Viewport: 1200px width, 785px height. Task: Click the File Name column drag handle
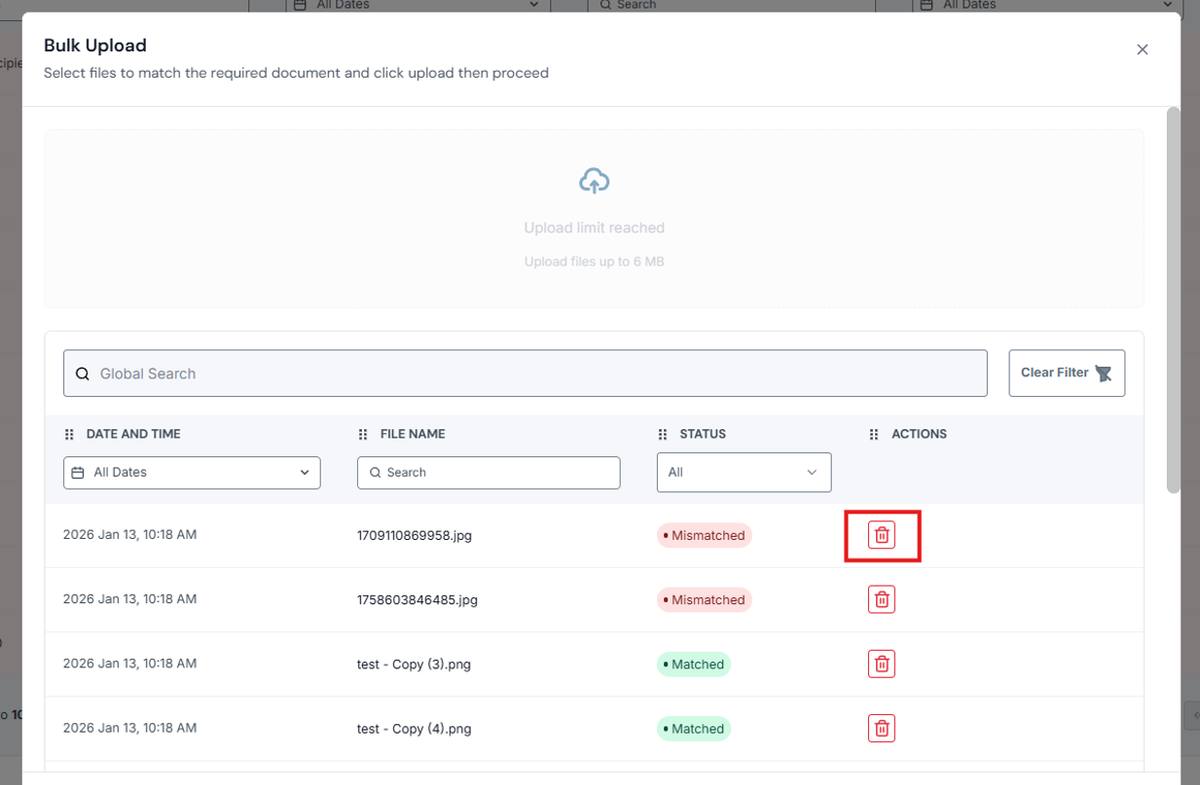(x=363, y=434)
